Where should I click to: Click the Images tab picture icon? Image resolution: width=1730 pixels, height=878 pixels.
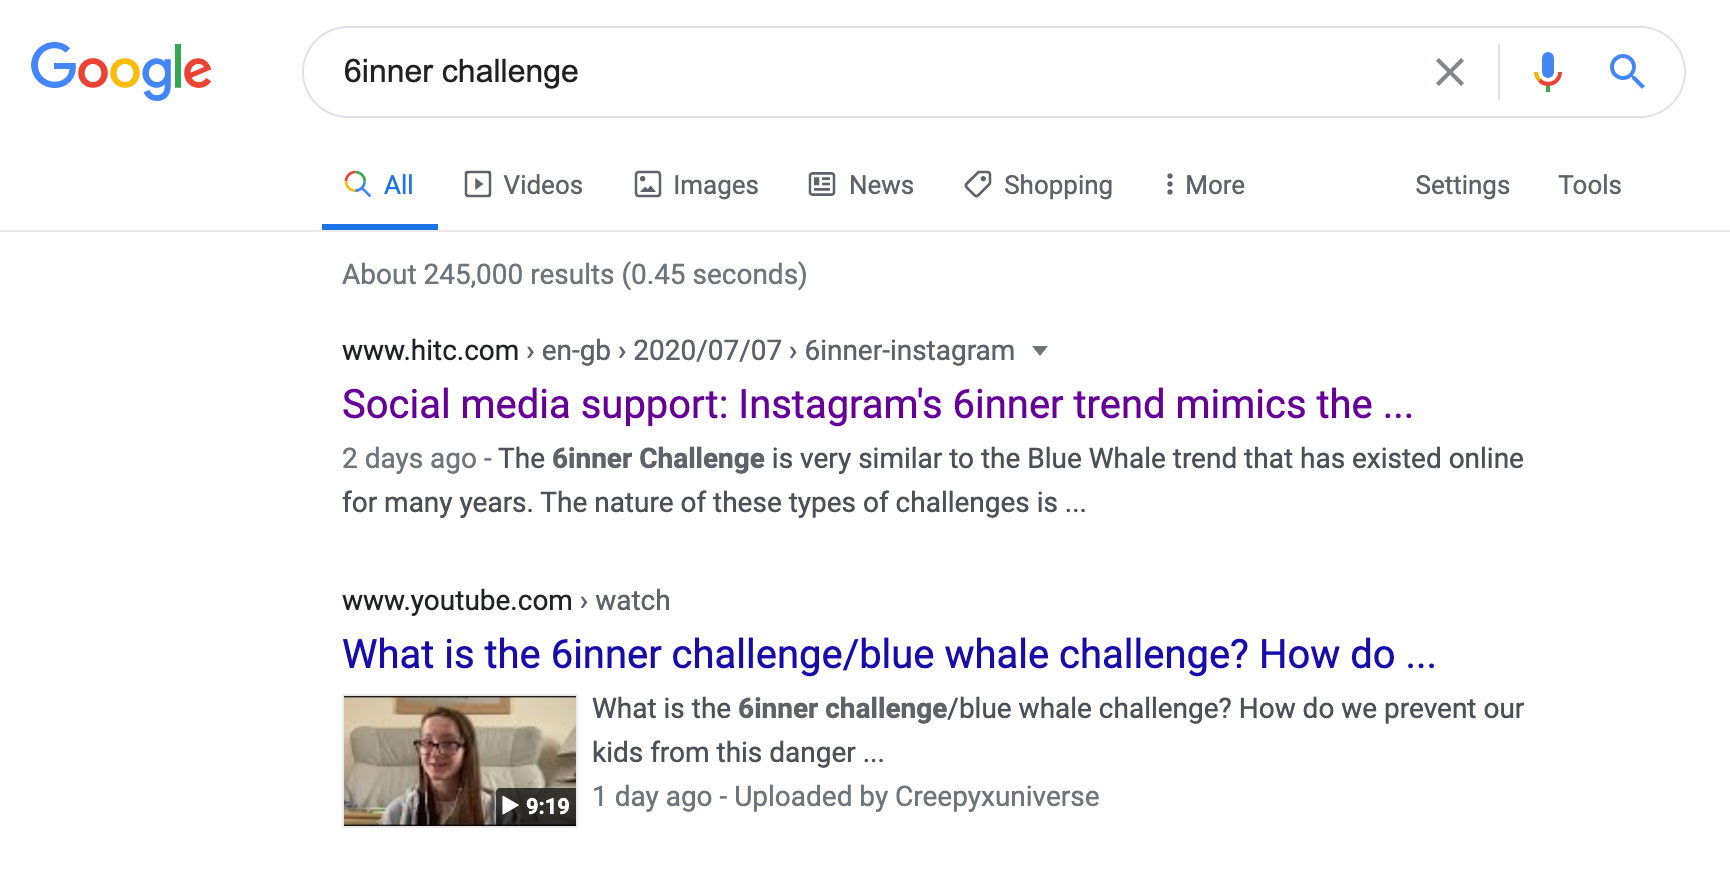coord(648,185)
